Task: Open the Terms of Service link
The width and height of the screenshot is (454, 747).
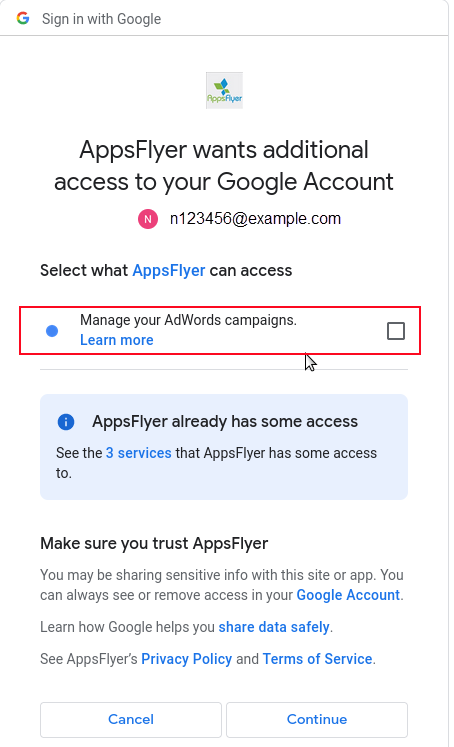Action: 317,659
